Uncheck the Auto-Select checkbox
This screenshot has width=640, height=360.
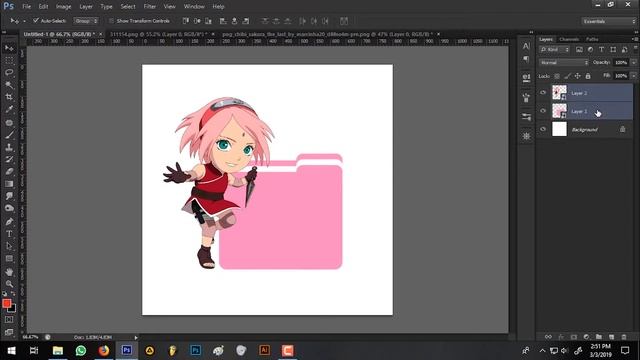[x=36, y=20]
